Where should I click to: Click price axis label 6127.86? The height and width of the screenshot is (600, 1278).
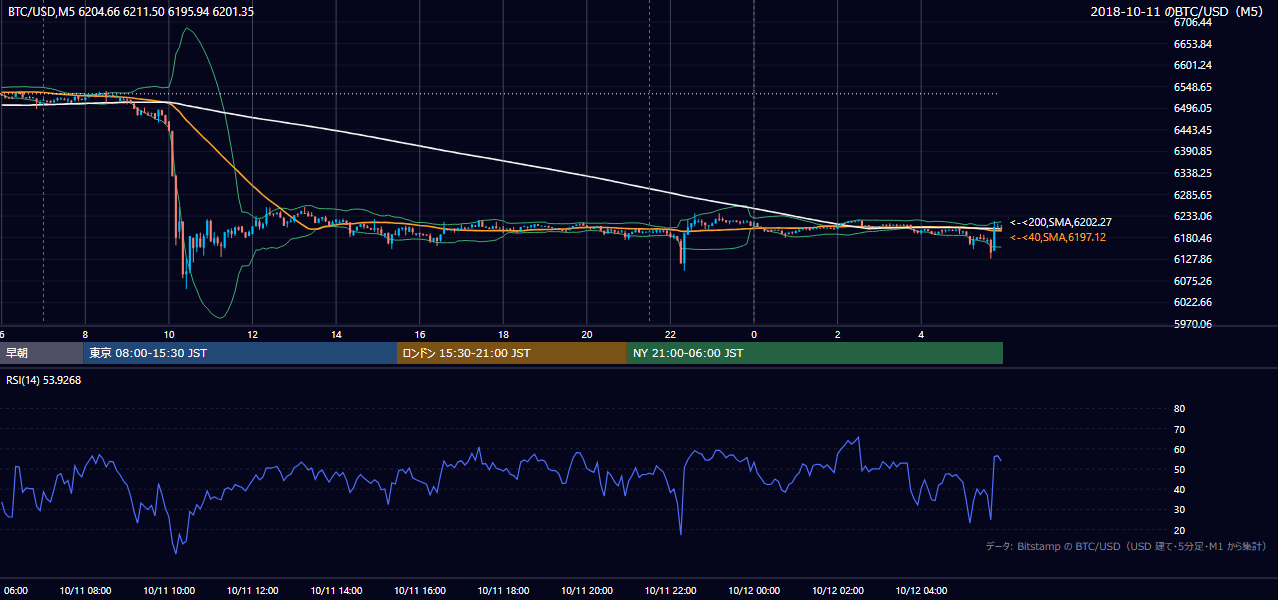click(1193, 259)
